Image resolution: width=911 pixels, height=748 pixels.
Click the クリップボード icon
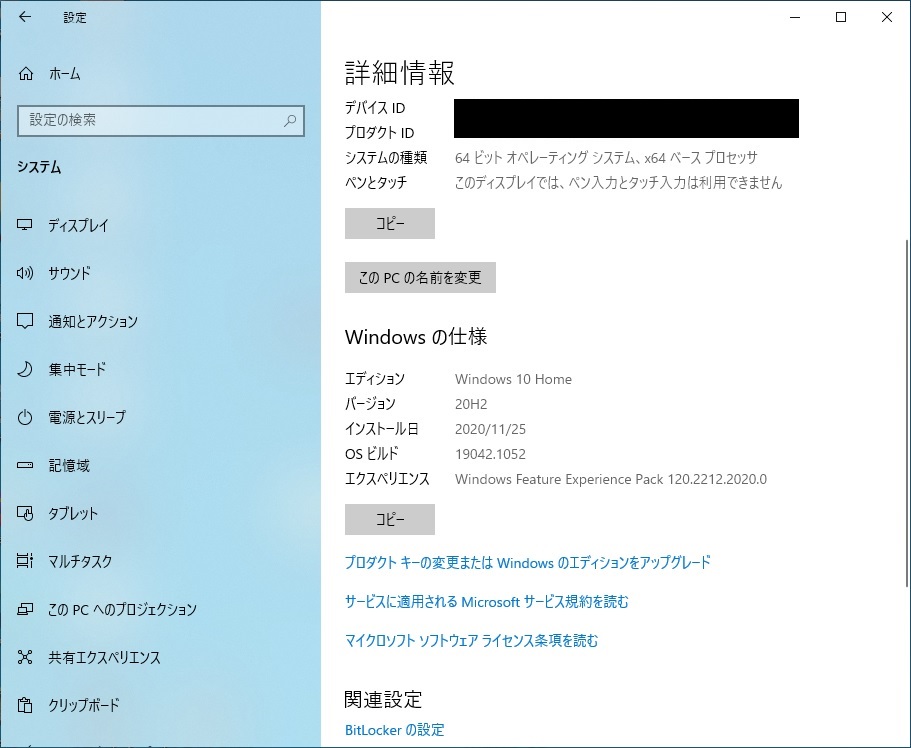[x=24, y=705]
